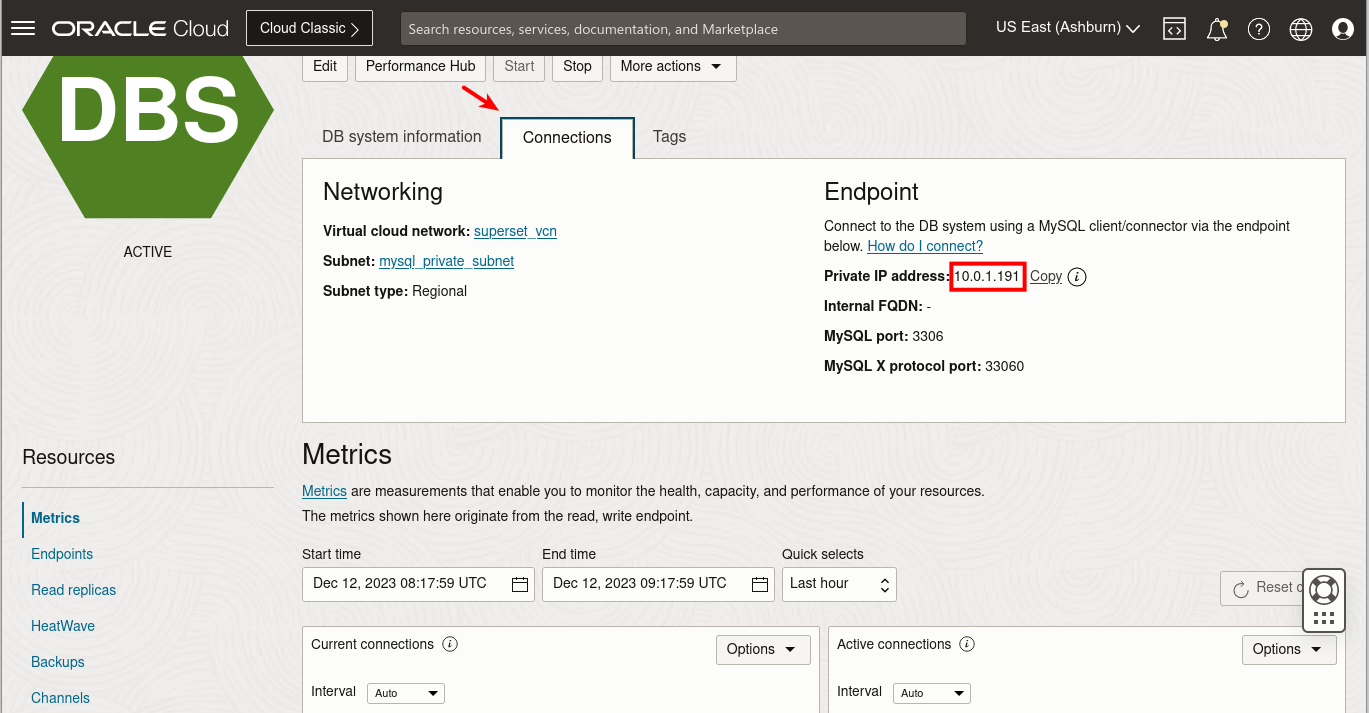The width and height of the screenshot is (1369, 713).
Task: Open the 'How do I connect?' link
Action: click(924, 246)
